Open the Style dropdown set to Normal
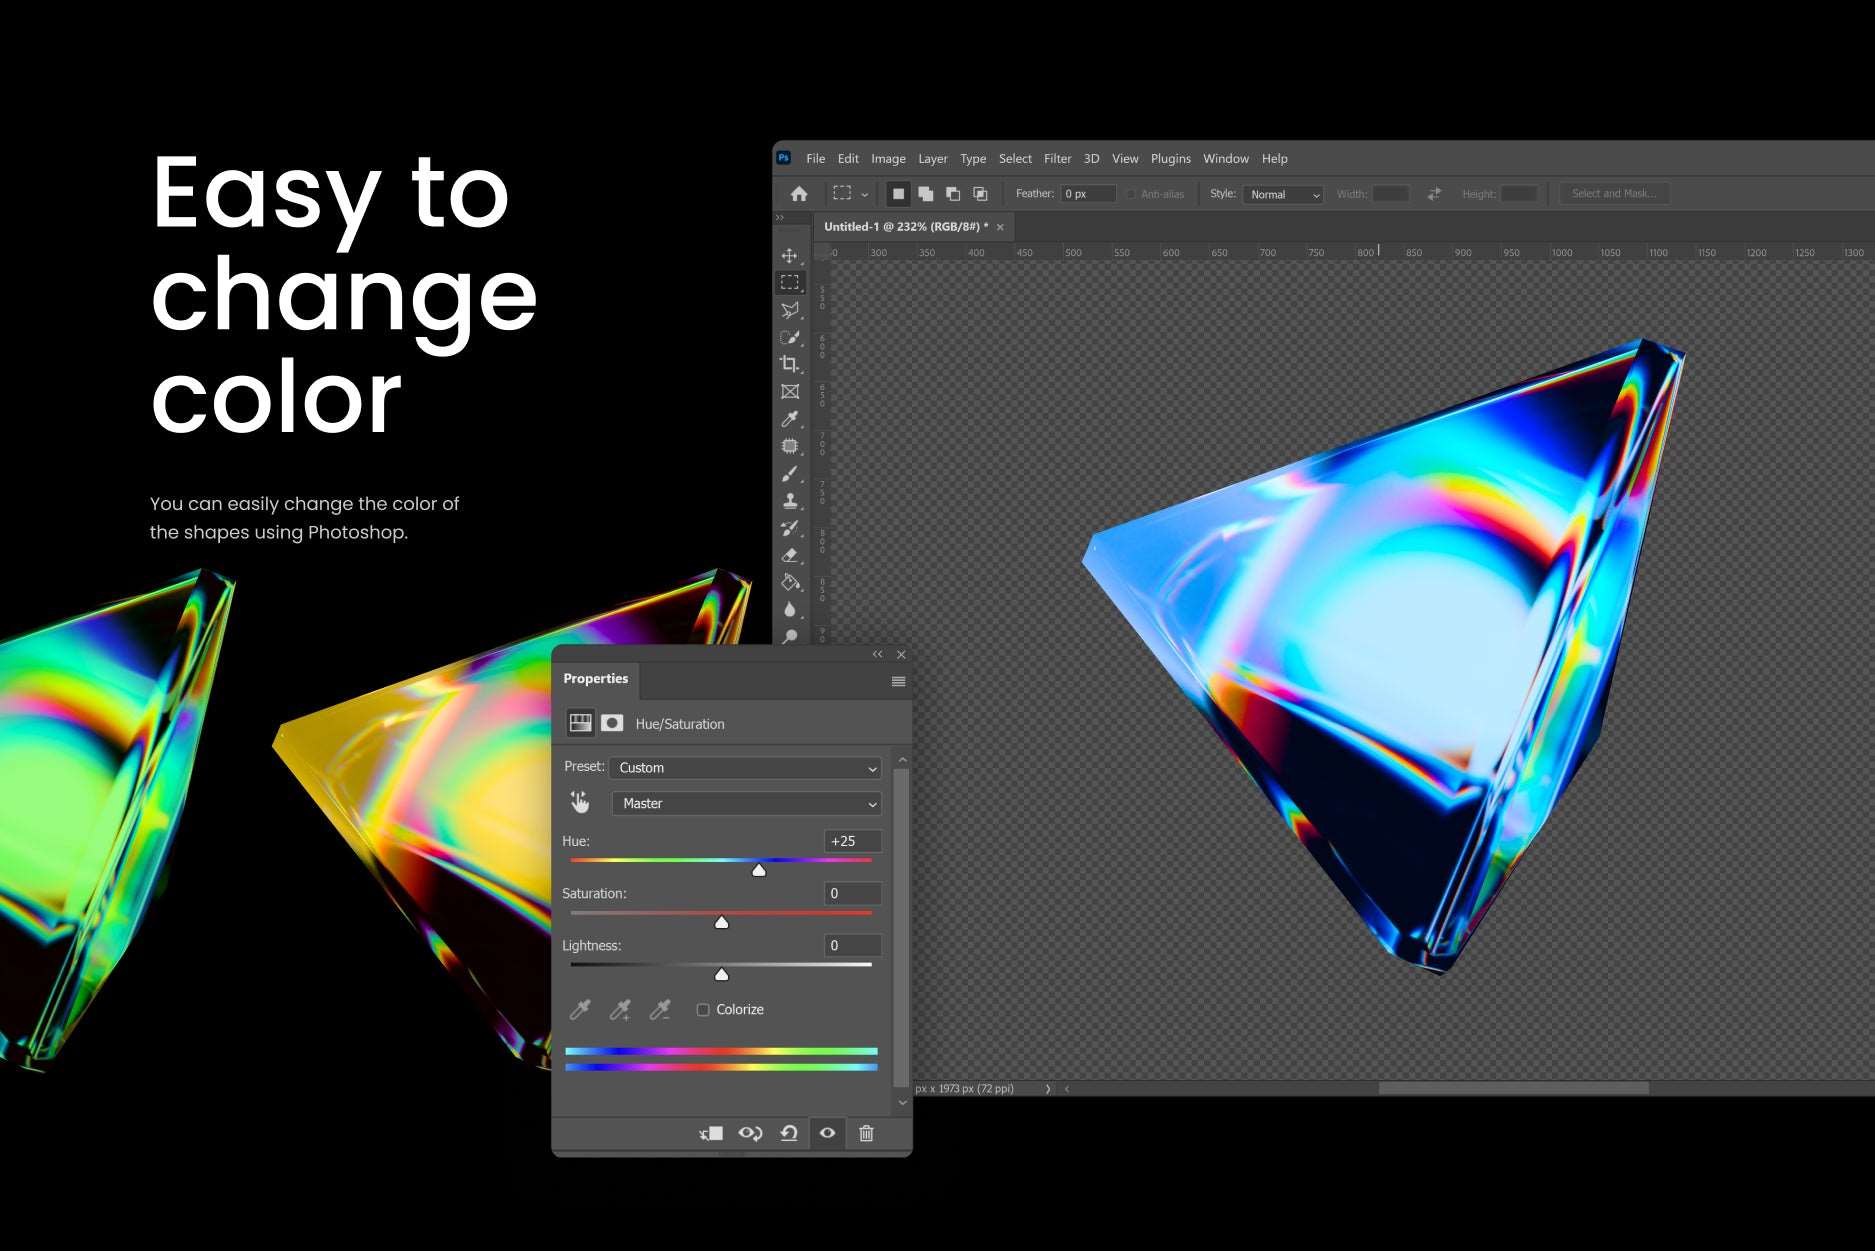This screenshot has height=1251, width=1875. coord(1283,194)
